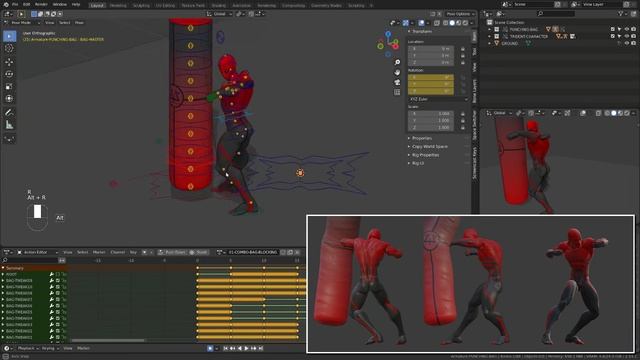Select the Cursor tool in left toolbar

[9, 48]
